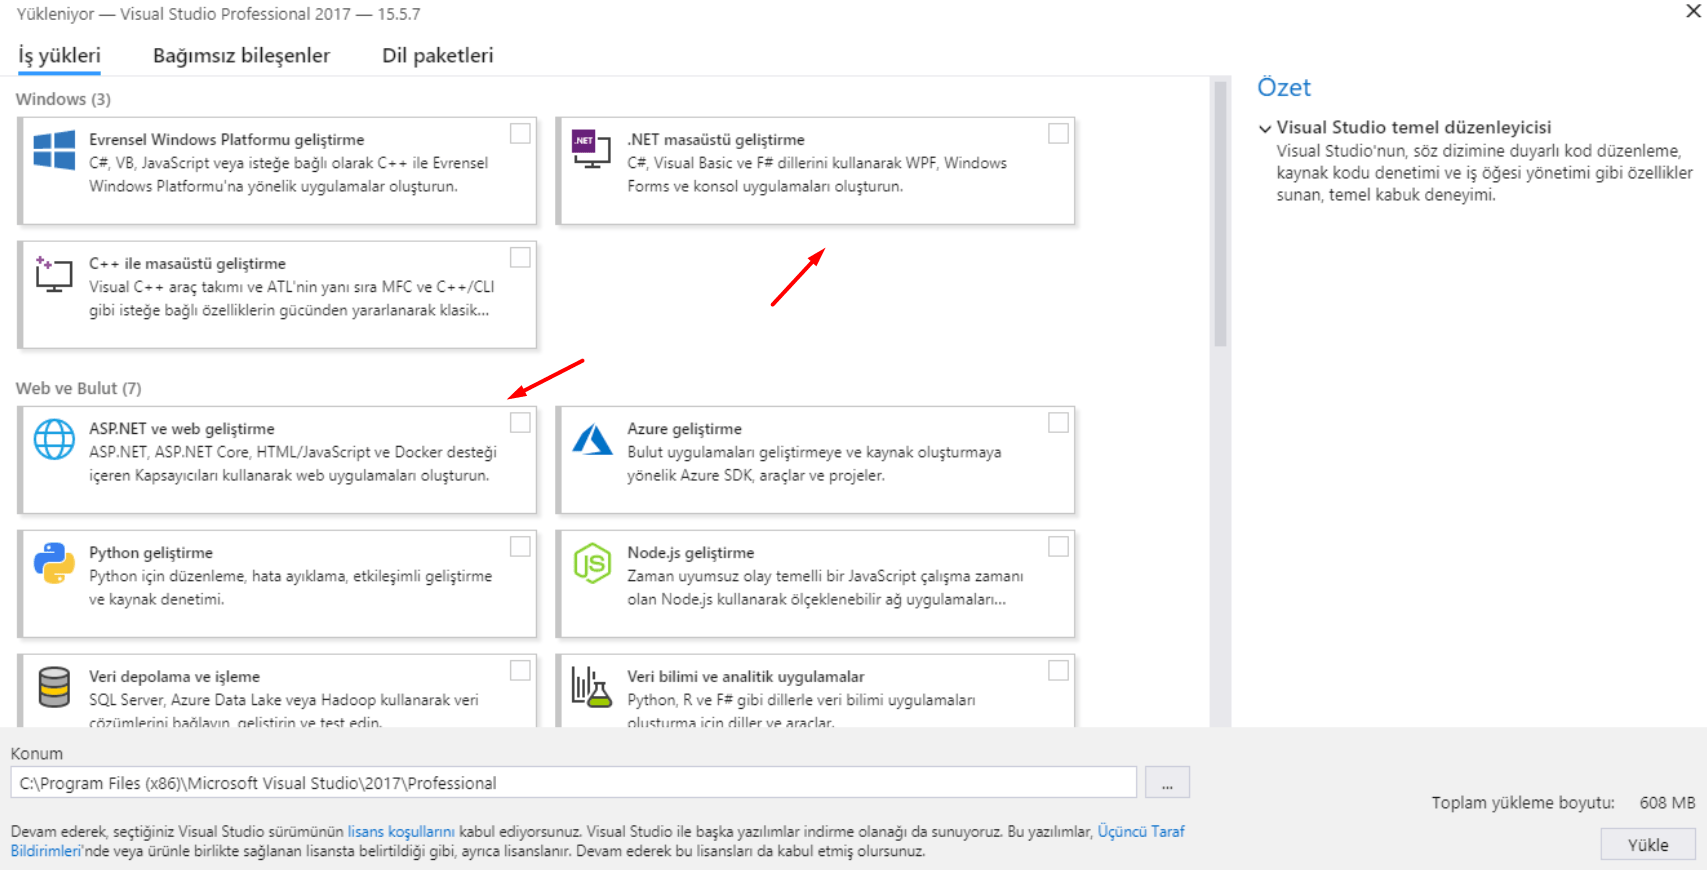Click the C++ ile masaüstü geliştirme icon

54,274
